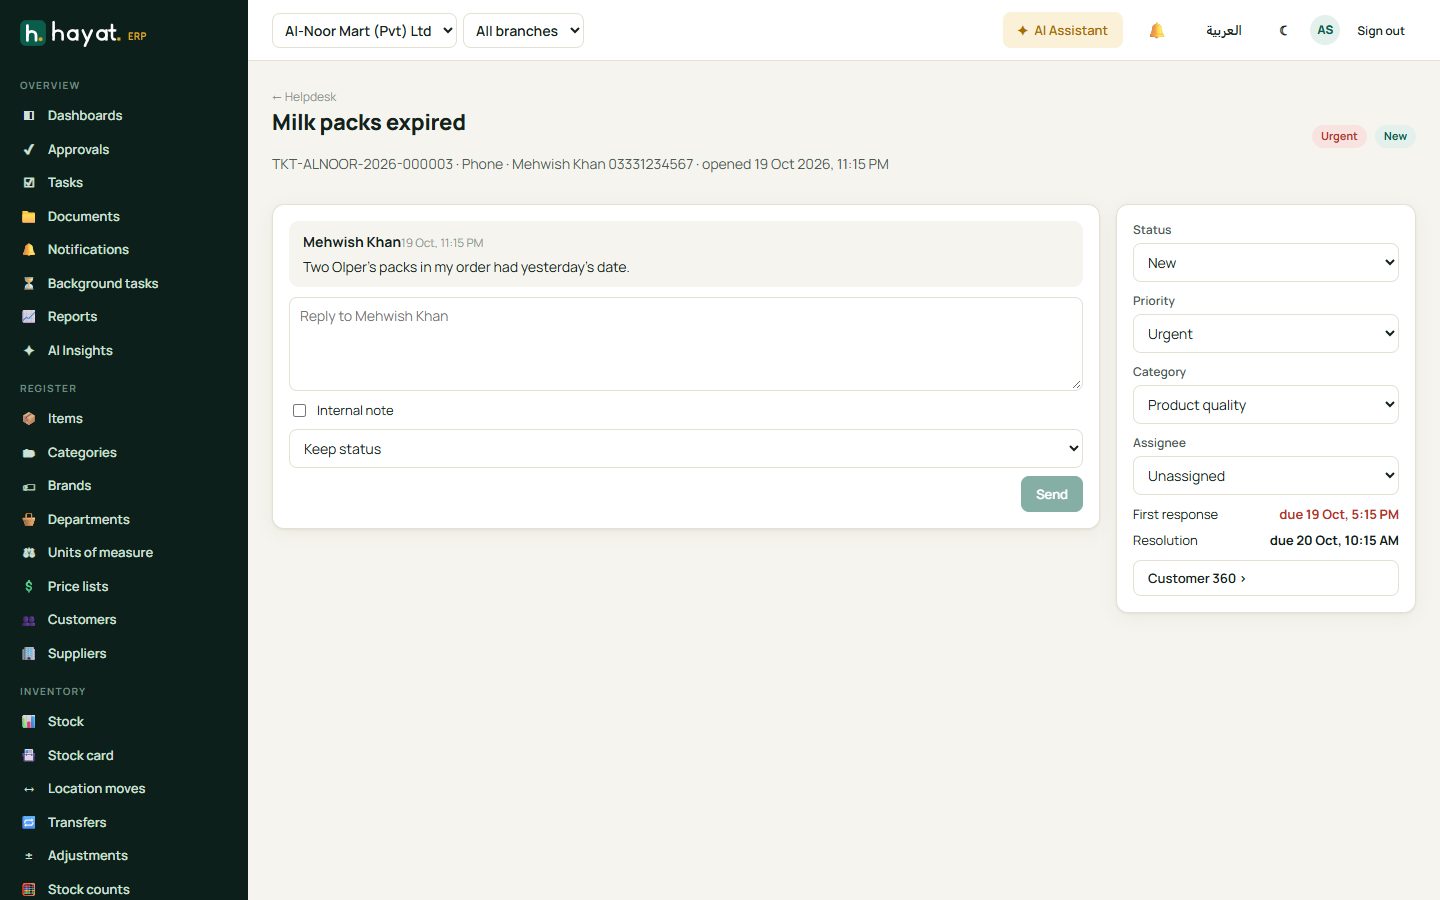Image resolution: width=1440 pixels, height=900 pixels.
Task: Open AI Insights sparkle icon
Action: coord(29,351)
